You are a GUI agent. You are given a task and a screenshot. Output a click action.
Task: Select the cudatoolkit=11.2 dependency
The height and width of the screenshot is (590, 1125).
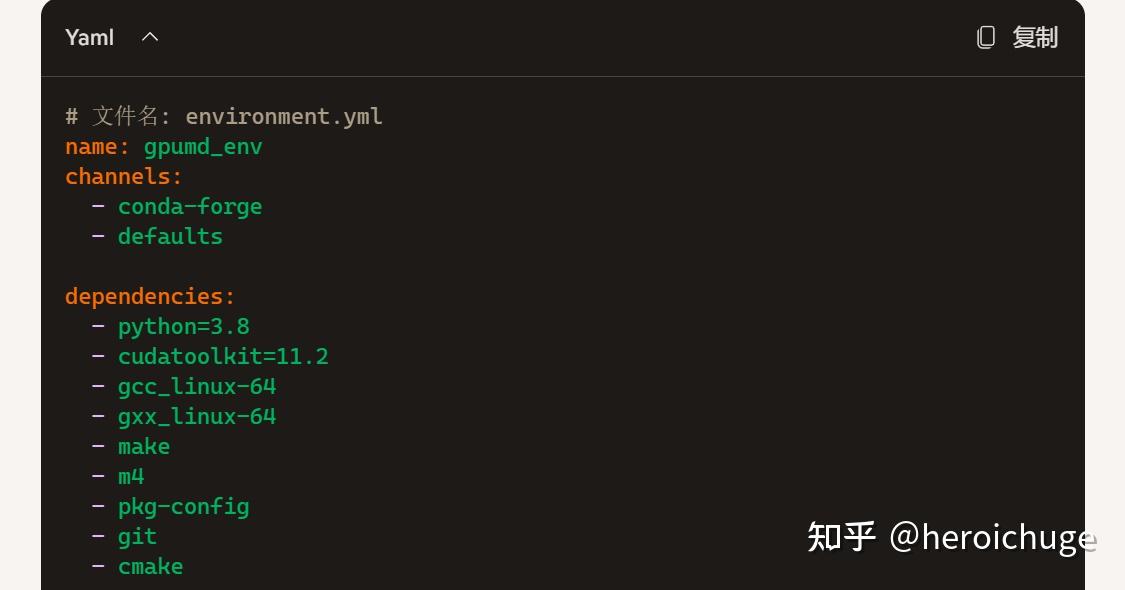pyautogui.click(x=223, y=356)
